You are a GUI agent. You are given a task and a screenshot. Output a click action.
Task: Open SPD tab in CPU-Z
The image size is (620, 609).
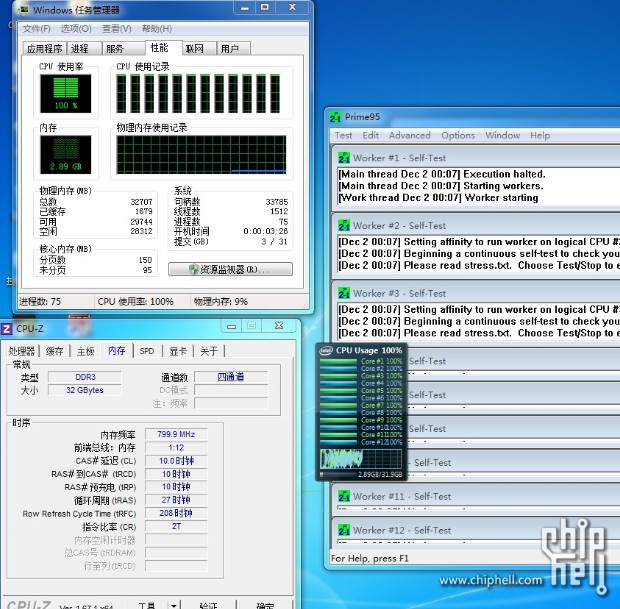(147, 351)
